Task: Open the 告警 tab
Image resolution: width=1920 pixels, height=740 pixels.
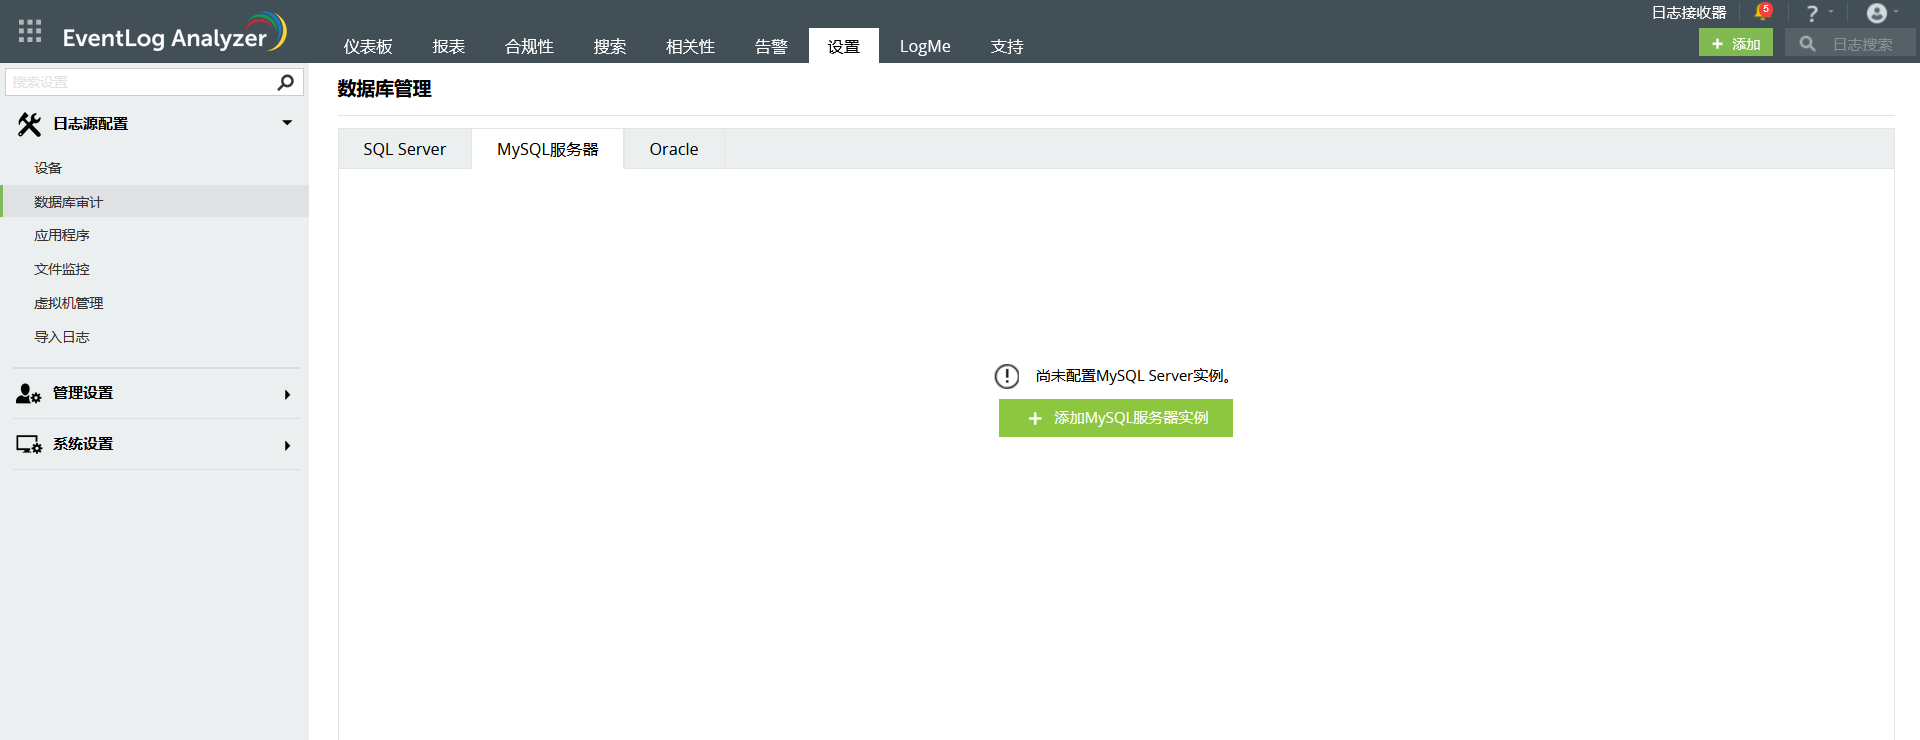Action: [771, 46]
